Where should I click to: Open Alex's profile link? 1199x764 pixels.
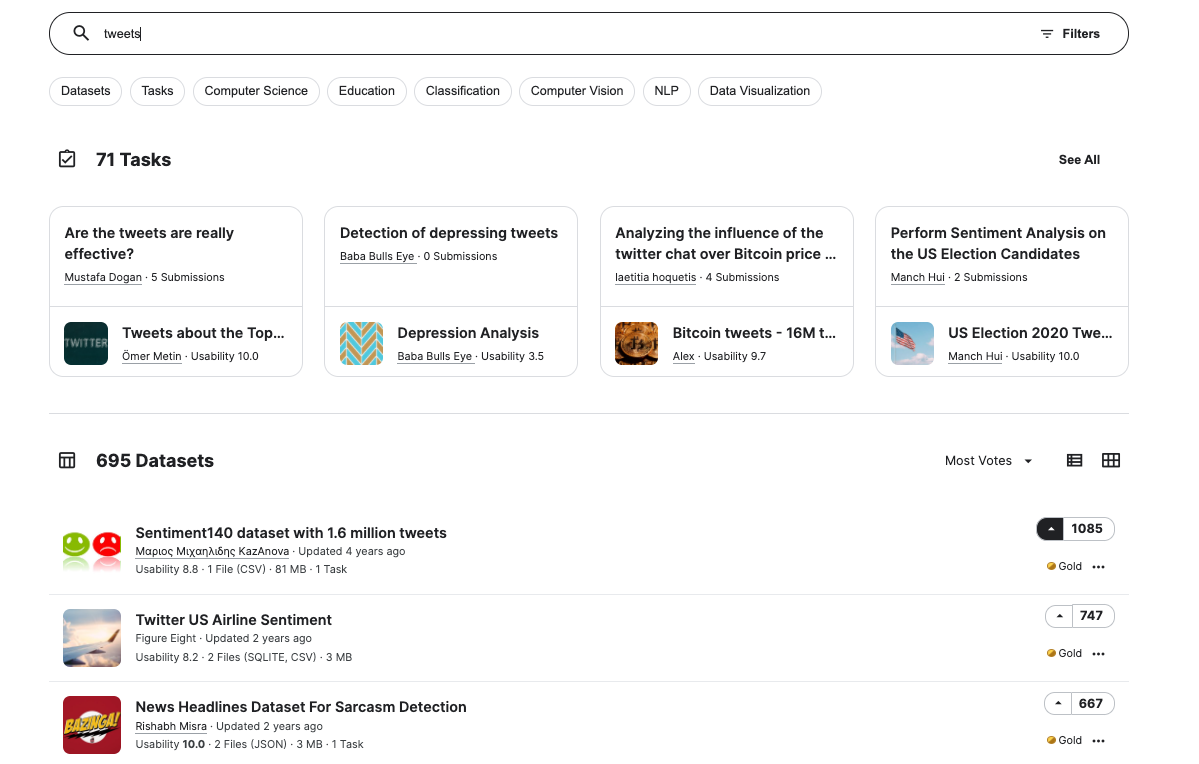point(684,356)
